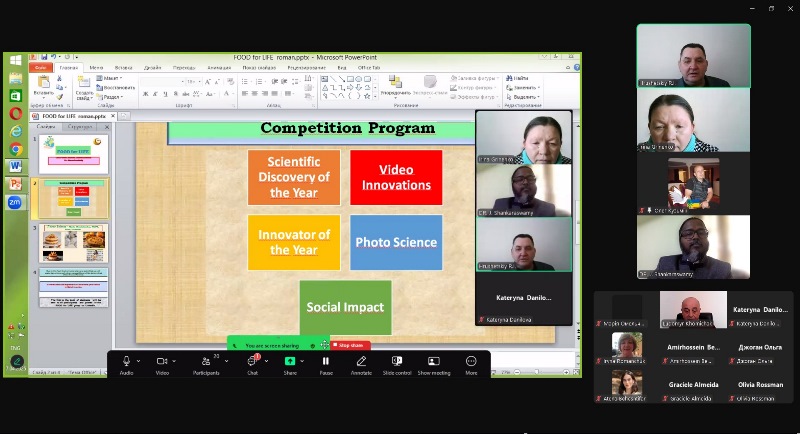Click Упорядочить arrange button
The height and width of the screenshot is (434, 800).
395,85
